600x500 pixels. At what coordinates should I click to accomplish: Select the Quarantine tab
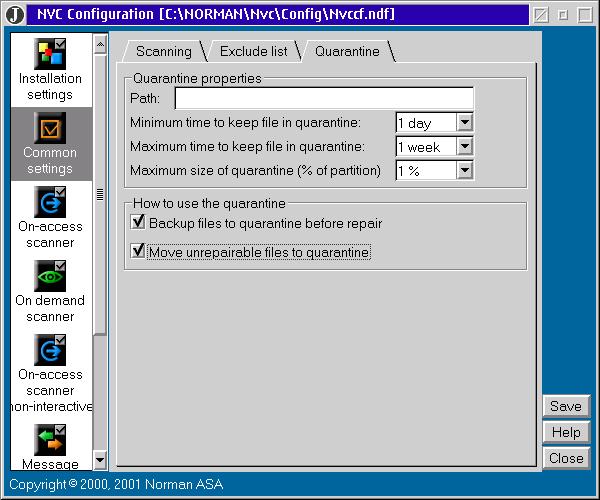point(347,51)
